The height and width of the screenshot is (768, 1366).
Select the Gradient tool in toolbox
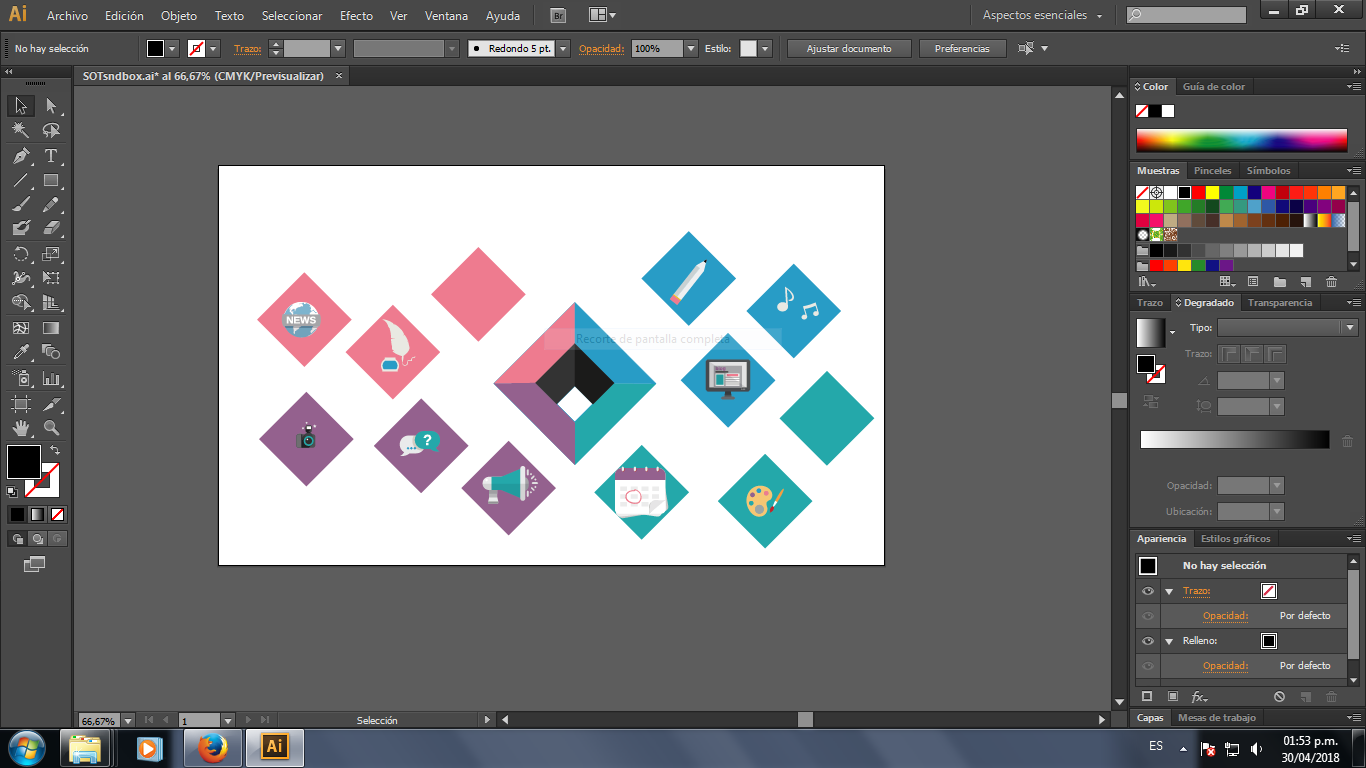click(x=51, y=327)
